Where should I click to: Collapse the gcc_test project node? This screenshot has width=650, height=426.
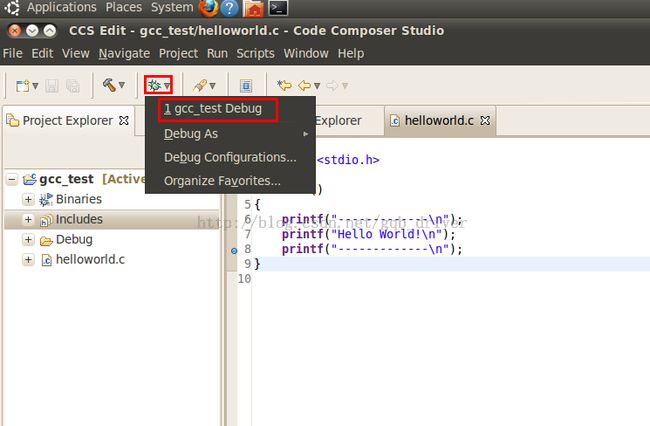point(12,180)
